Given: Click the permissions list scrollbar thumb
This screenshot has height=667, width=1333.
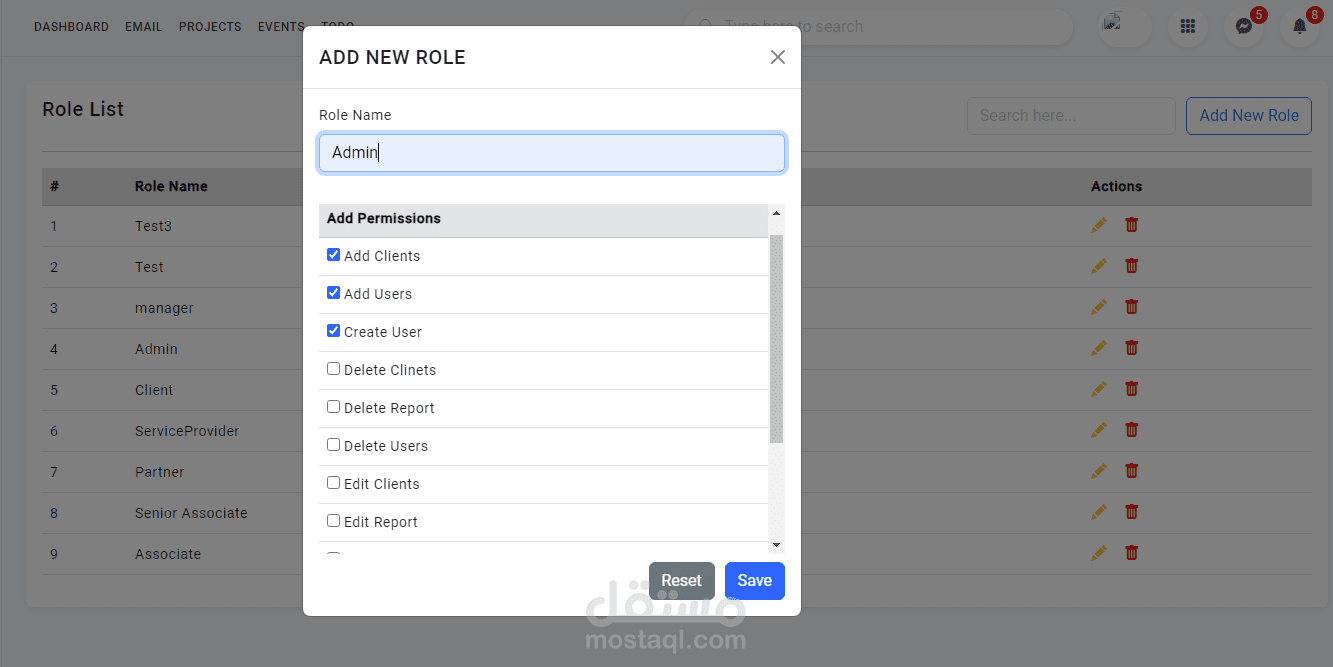Looking at the screenshot, I should tap(776, 340).
